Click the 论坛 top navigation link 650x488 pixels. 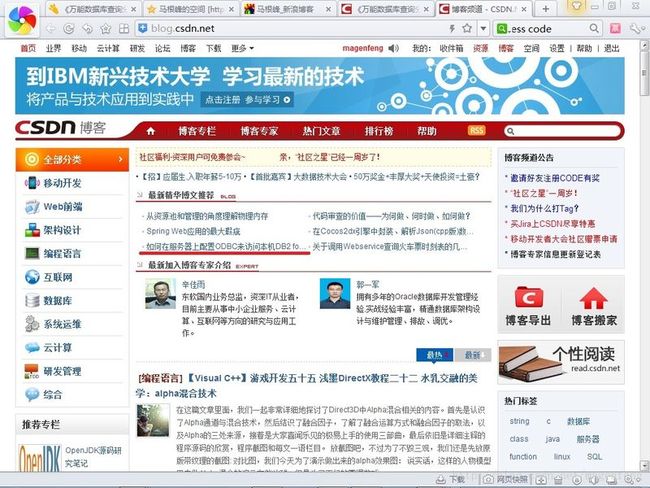(162, 48)
